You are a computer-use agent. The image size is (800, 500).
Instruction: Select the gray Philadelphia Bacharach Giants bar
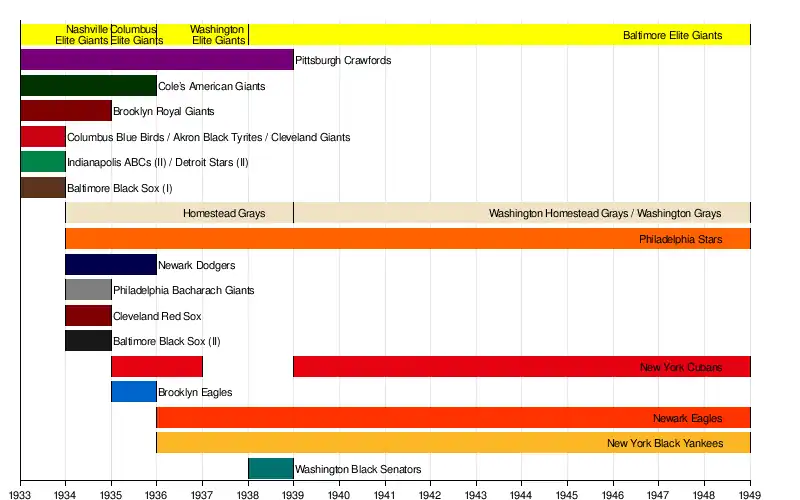click(88, 290)
